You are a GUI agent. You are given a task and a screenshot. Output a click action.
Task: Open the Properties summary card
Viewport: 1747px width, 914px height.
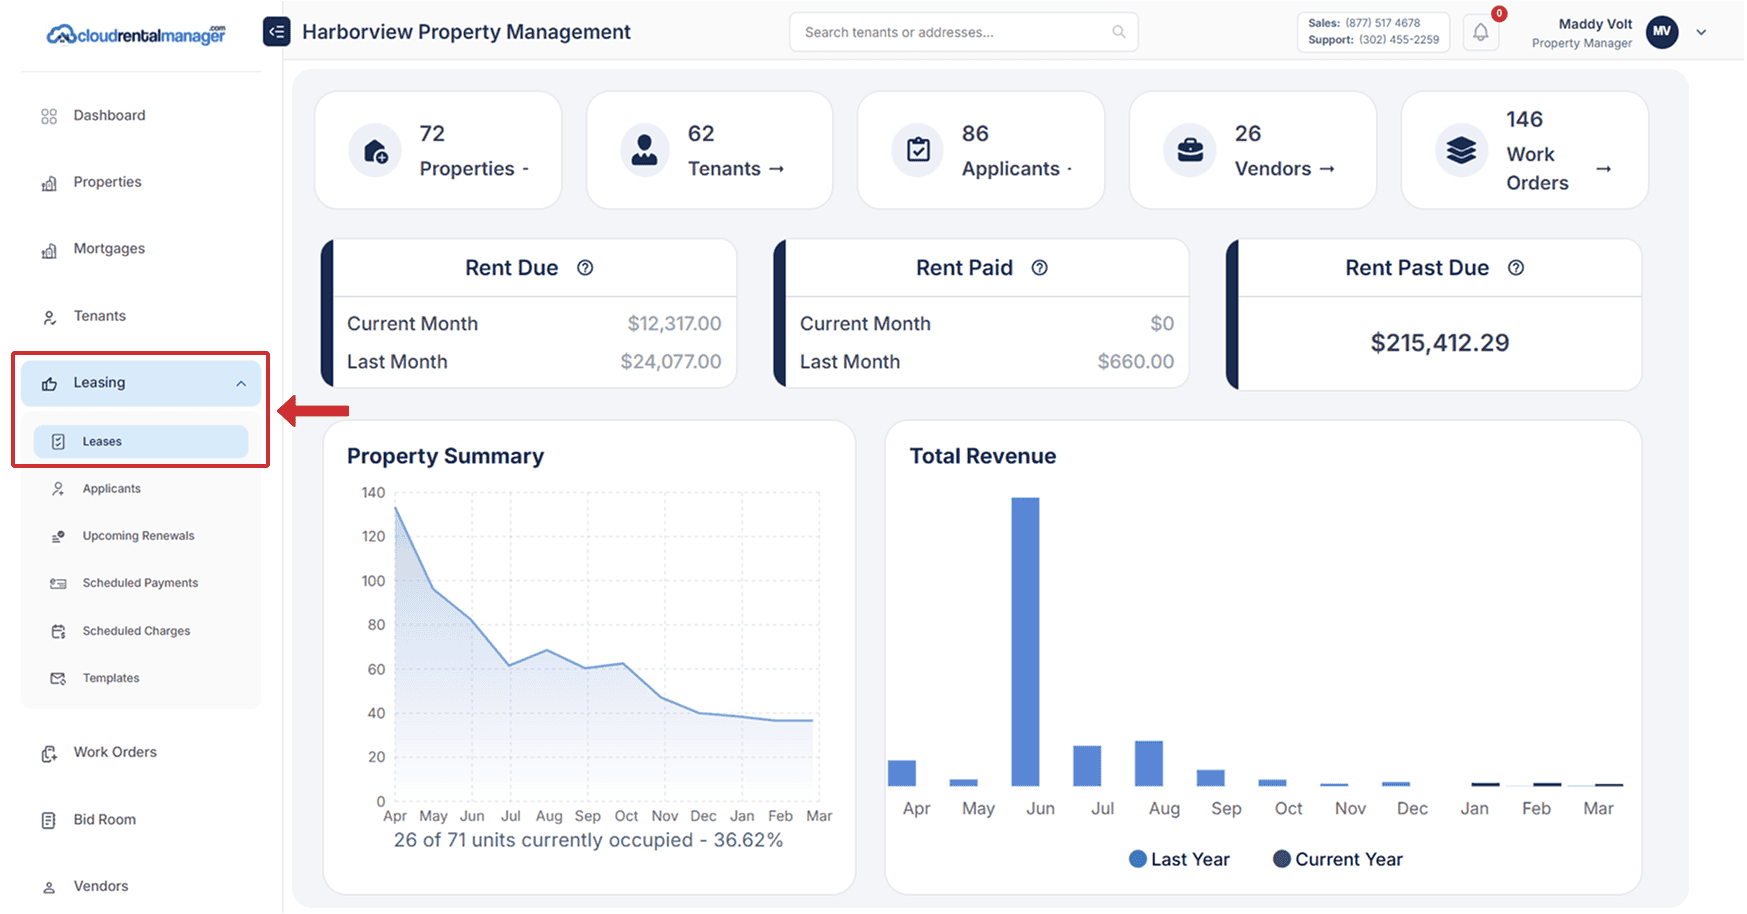coord(438,151)
